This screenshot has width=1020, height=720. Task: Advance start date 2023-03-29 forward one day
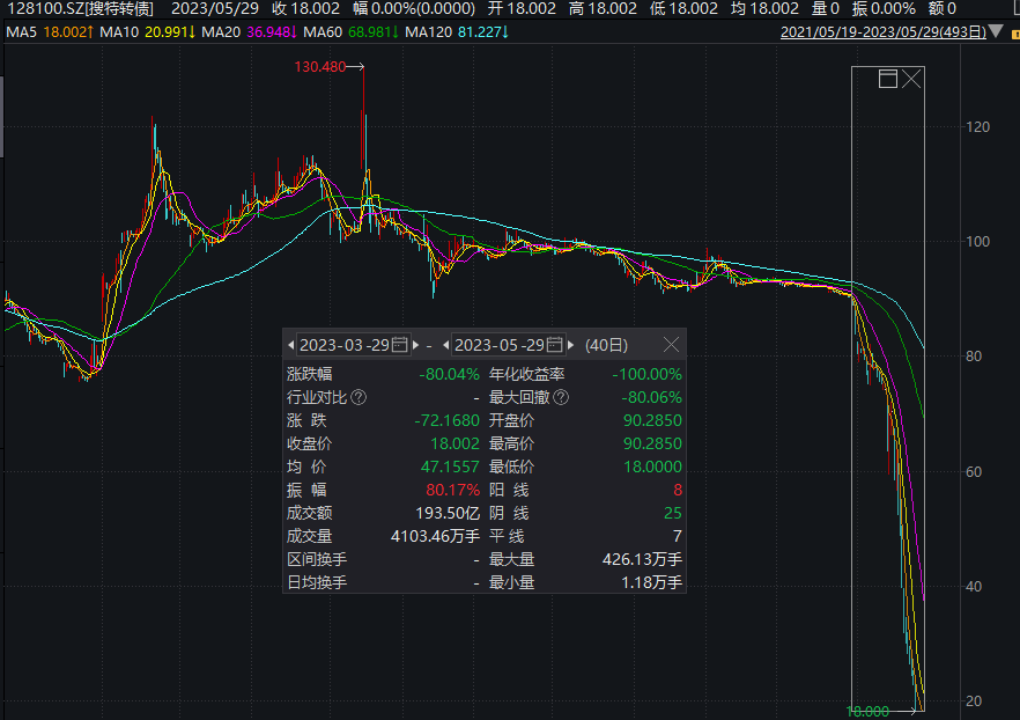click(x=416, y=345)
